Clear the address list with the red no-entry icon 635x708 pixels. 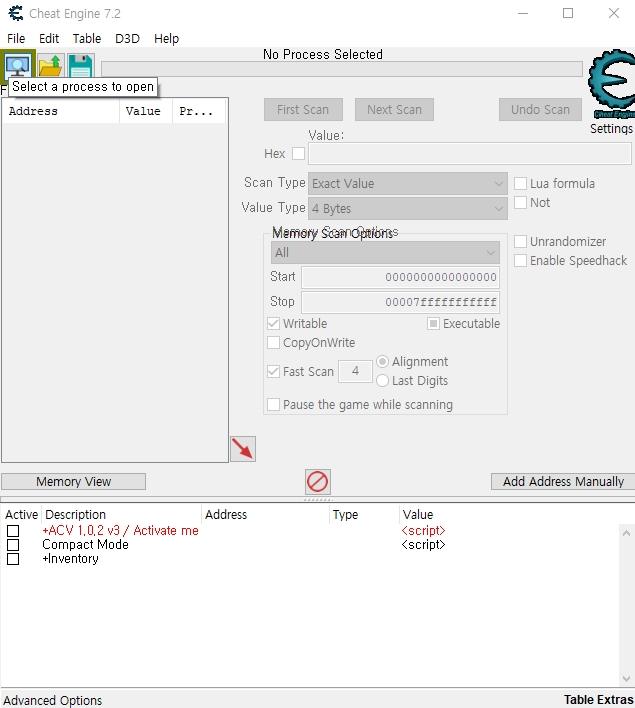pos(318,482)
